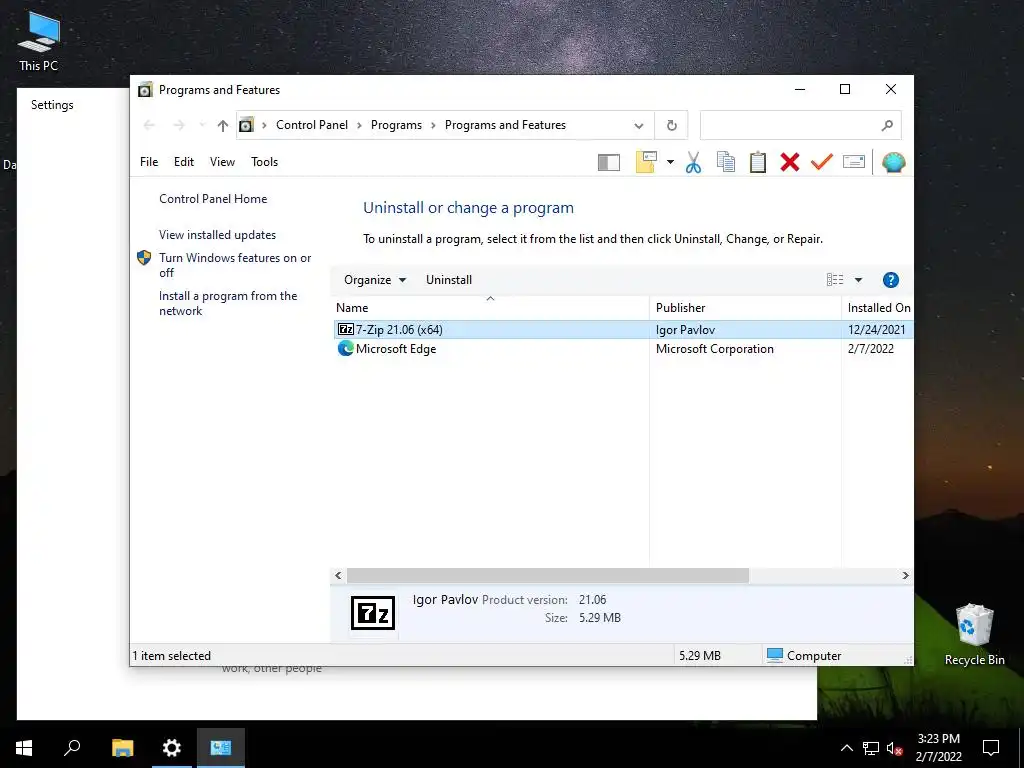Sort by Installed On column header
Image resolution: width=1024 pixels, height=768 pixels.
point(878,308)
